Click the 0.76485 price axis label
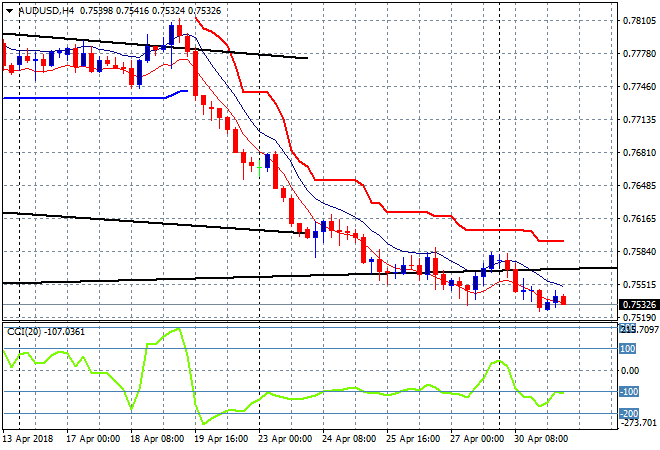Image resolution: width=660 pixels, height=450 pixels. coord(638,186)
